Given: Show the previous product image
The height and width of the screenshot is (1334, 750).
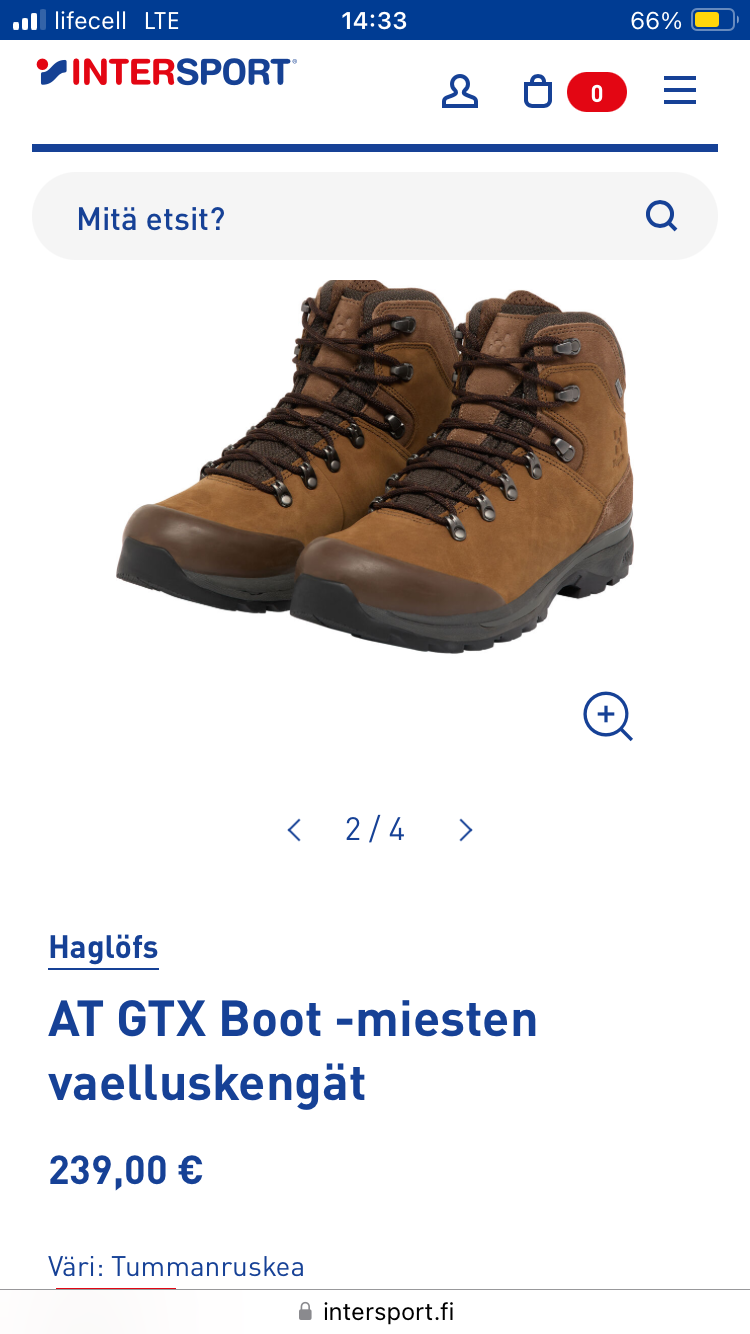Looking at the screenshot, I should click(294, 830).
